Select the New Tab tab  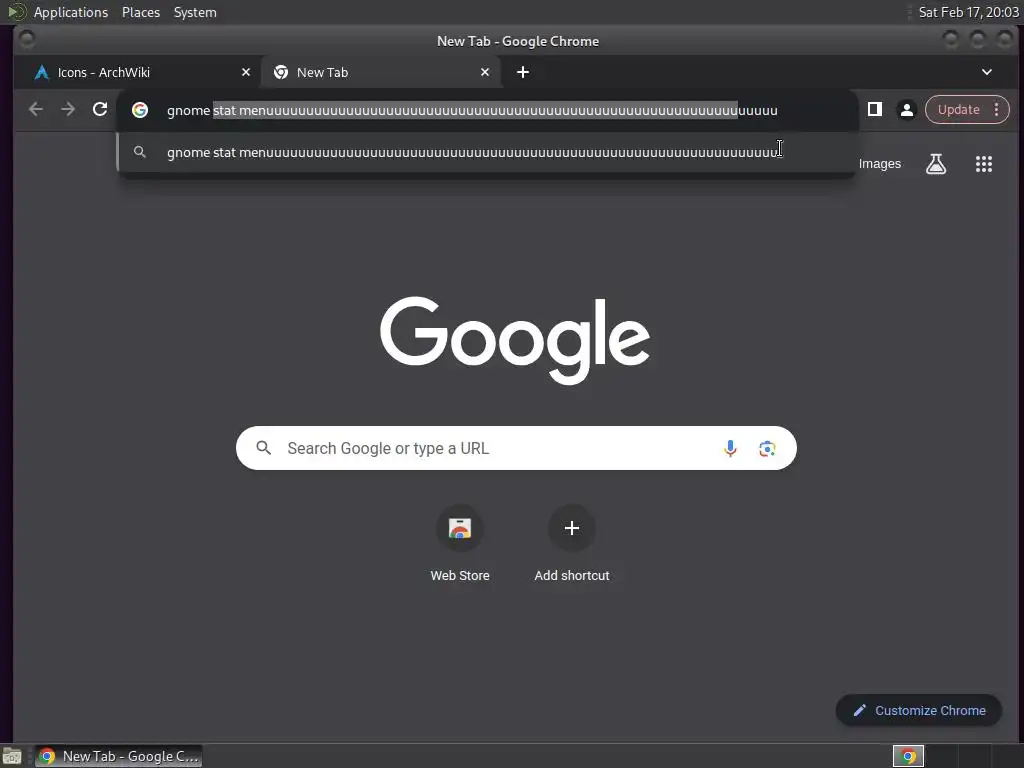tap(381, 72)
